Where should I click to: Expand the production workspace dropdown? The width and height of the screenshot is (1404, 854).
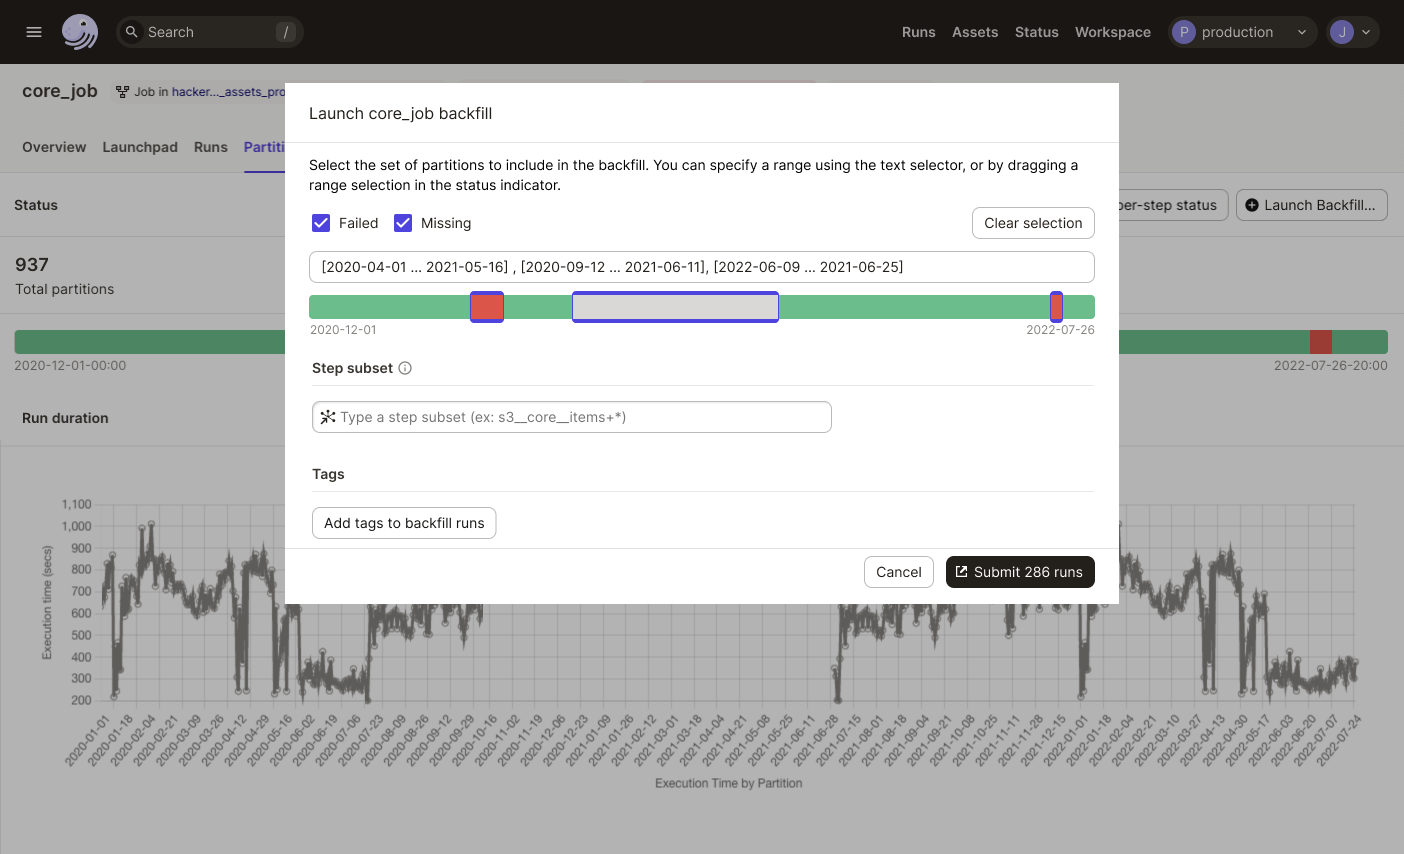pyautogui.click(x=1301, y=32)
